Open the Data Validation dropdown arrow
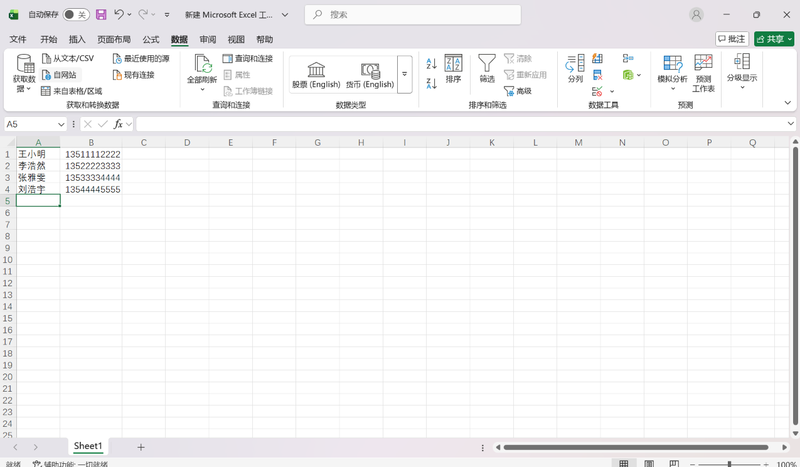This screenshot has height=467, width=800. pos(612,91)
